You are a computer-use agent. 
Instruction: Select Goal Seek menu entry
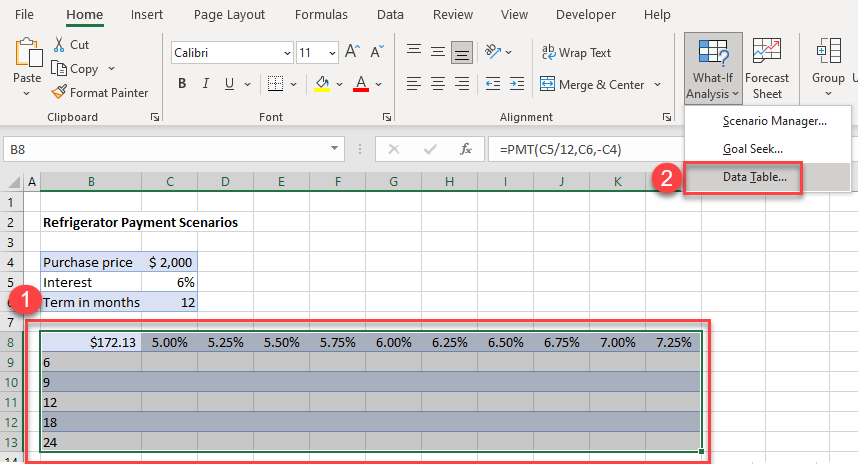click(x=752, y=149)
